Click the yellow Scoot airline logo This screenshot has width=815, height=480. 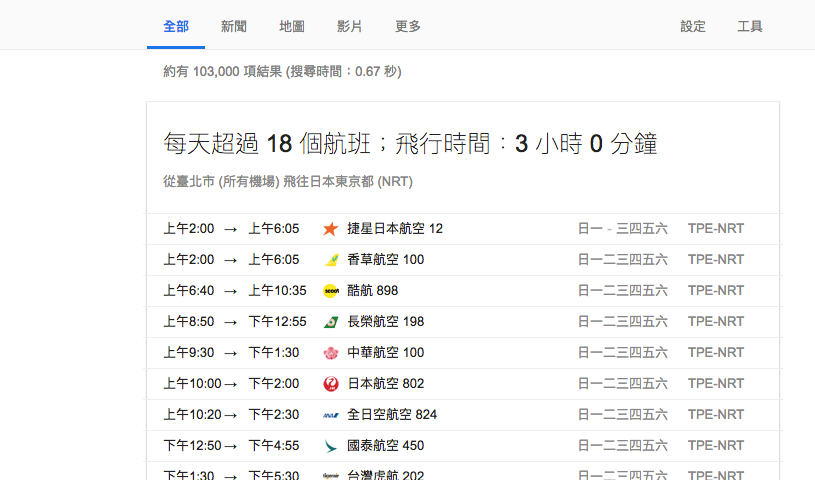pos(331,291)
